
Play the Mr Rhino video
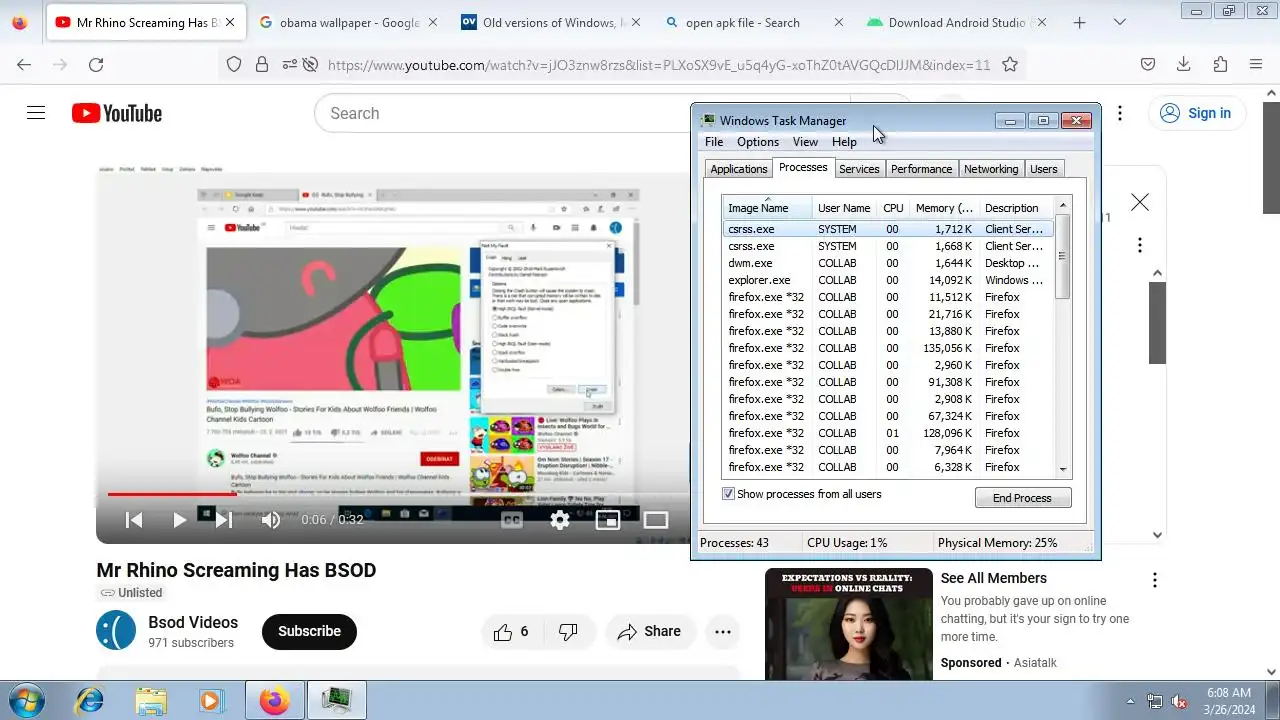click(x=179, y=519)
